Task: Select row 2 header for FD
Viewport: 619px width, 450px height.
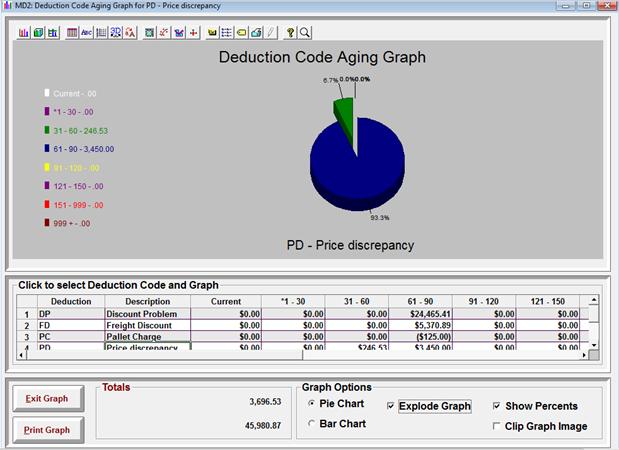Action: [x=27, y=326]
